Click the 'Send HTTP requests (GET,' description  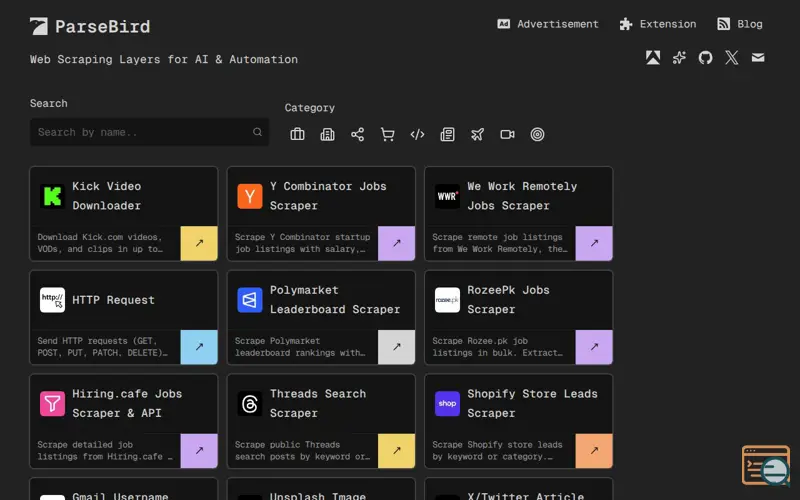pos(102,346)
